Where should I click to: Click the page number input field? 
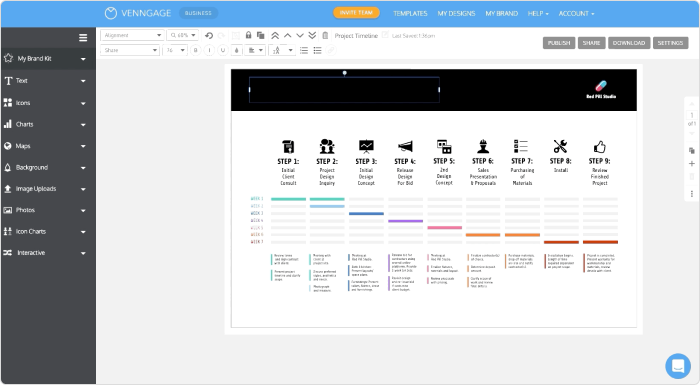692,115
